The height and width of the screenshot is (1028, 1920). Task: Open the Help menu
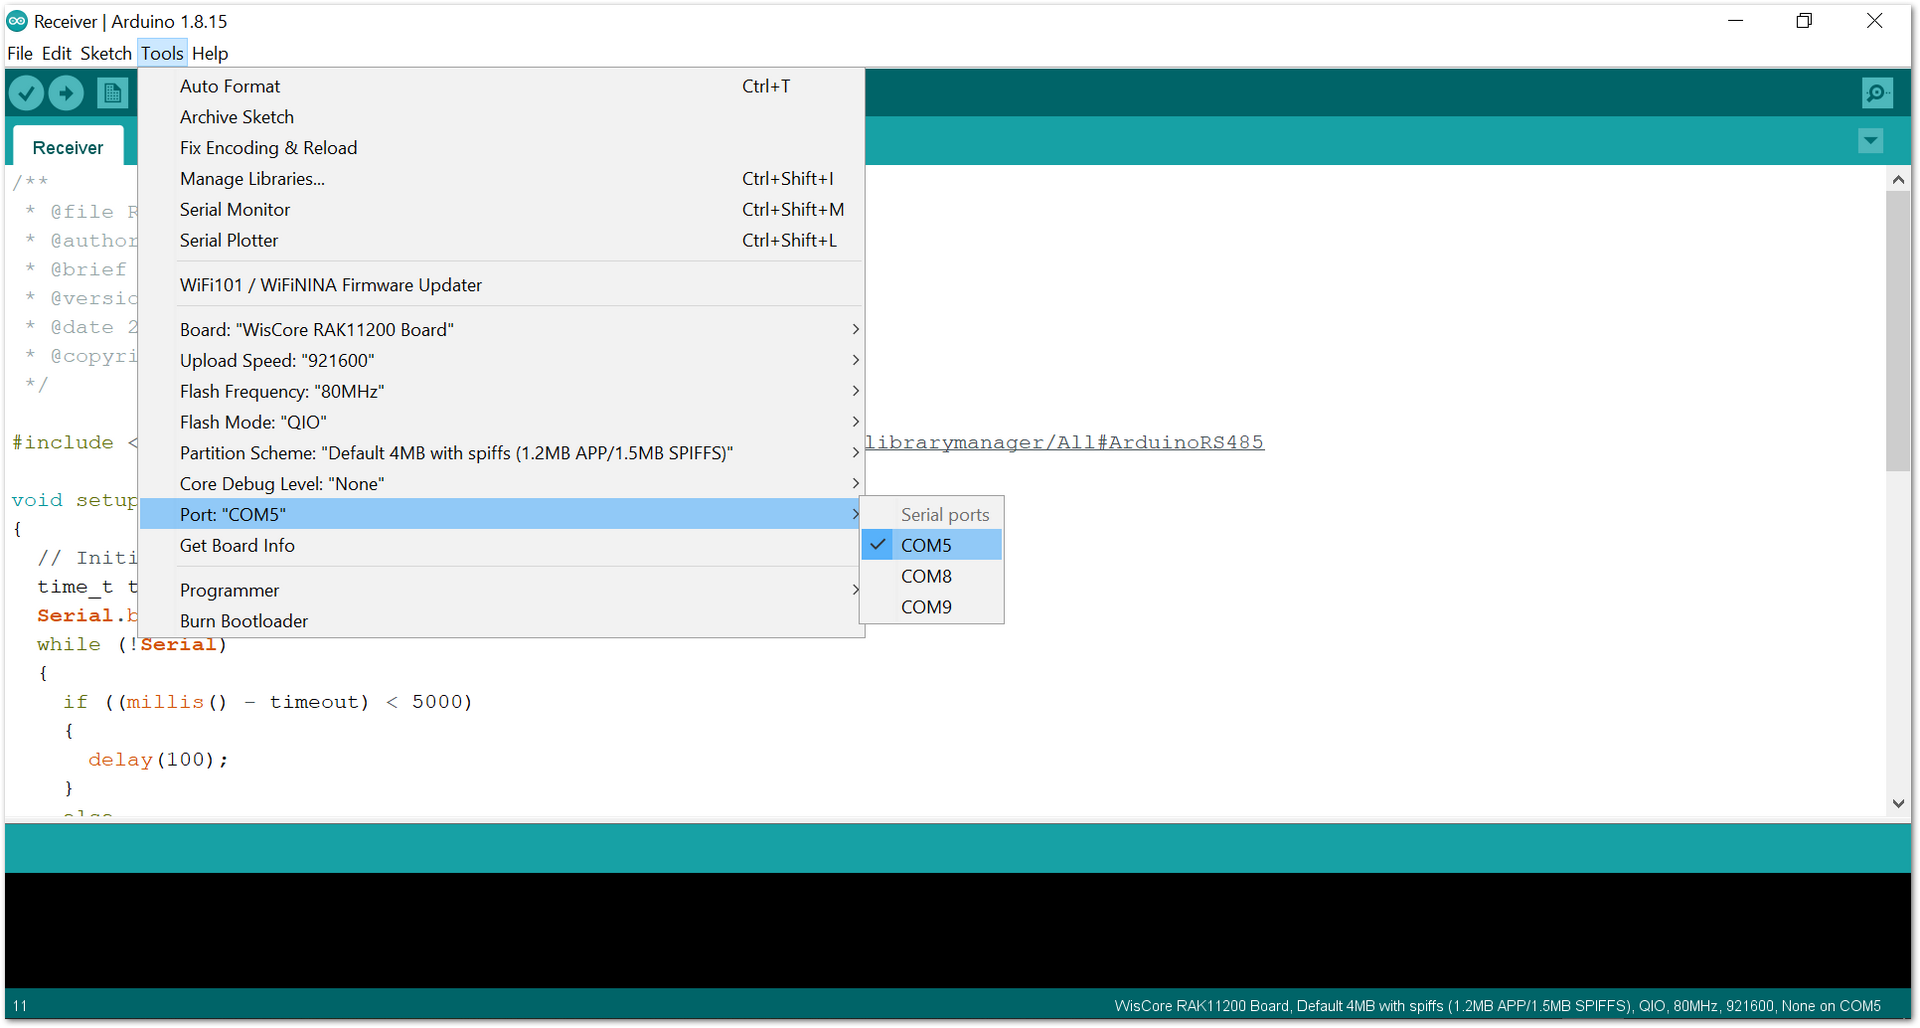pyautogui.click(x=210, y=53)
